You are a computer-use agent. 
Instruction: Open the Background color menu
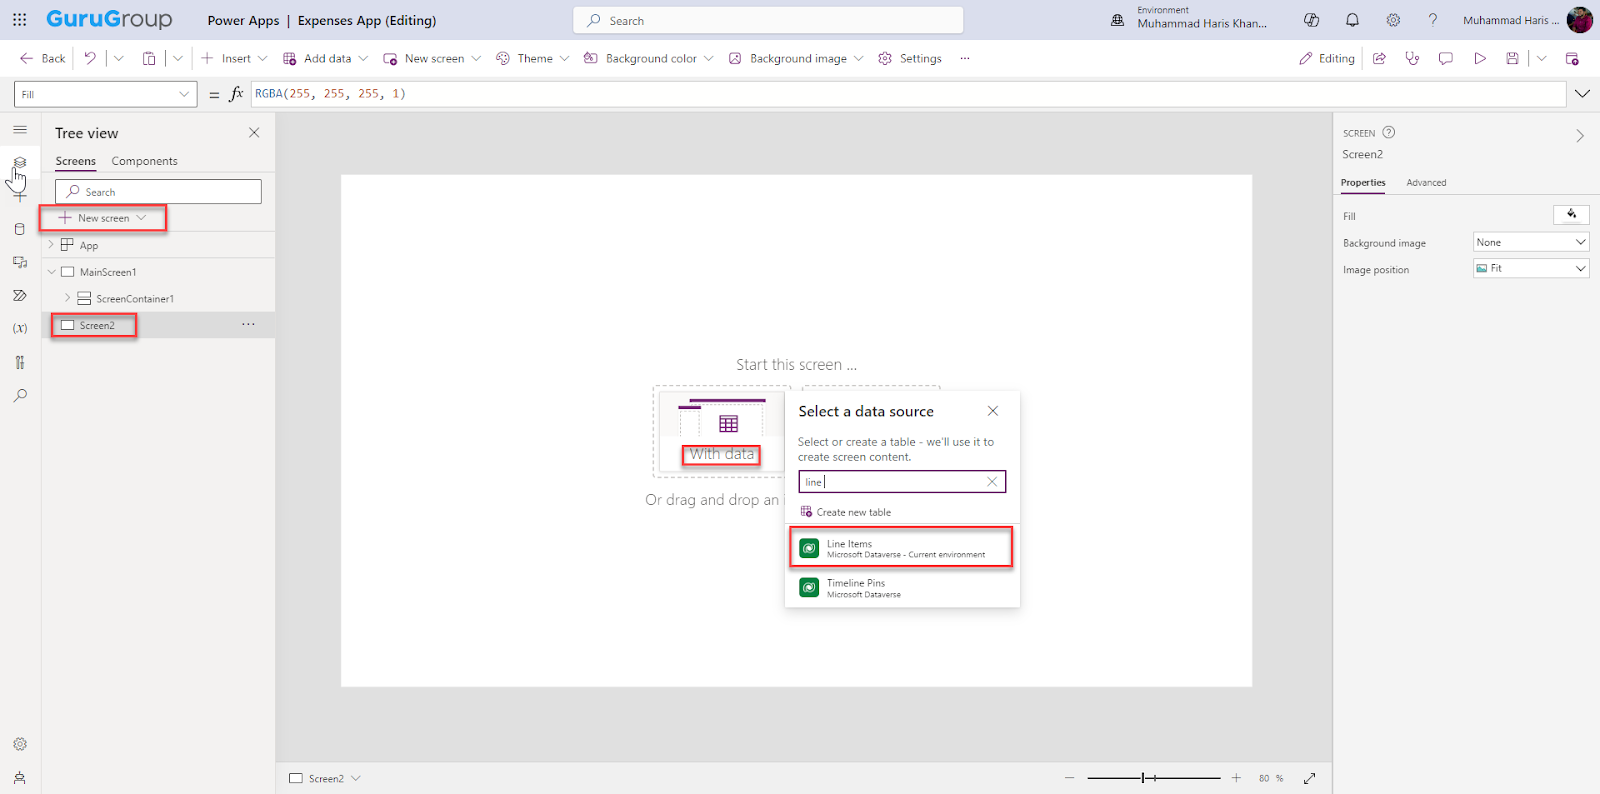point(648,58)
